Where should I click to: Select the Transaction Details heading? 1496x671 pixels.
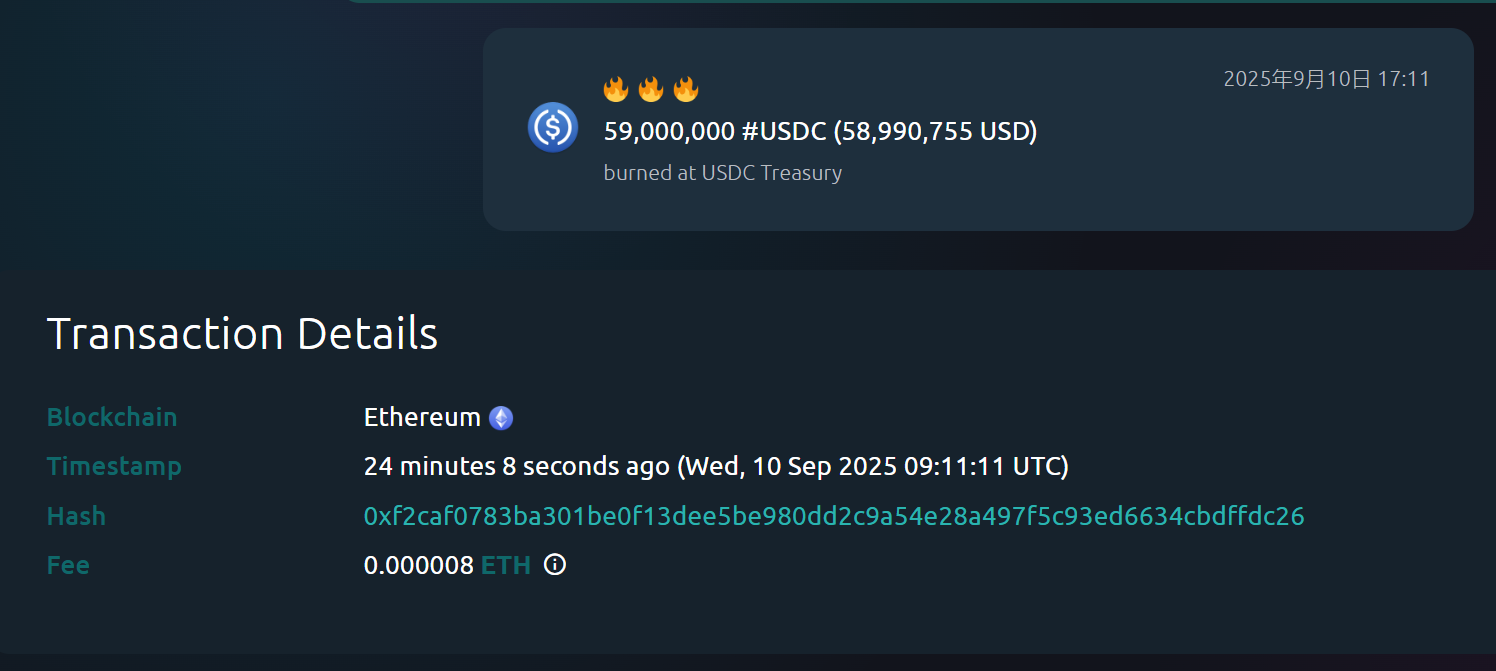(x=242, y=333)
